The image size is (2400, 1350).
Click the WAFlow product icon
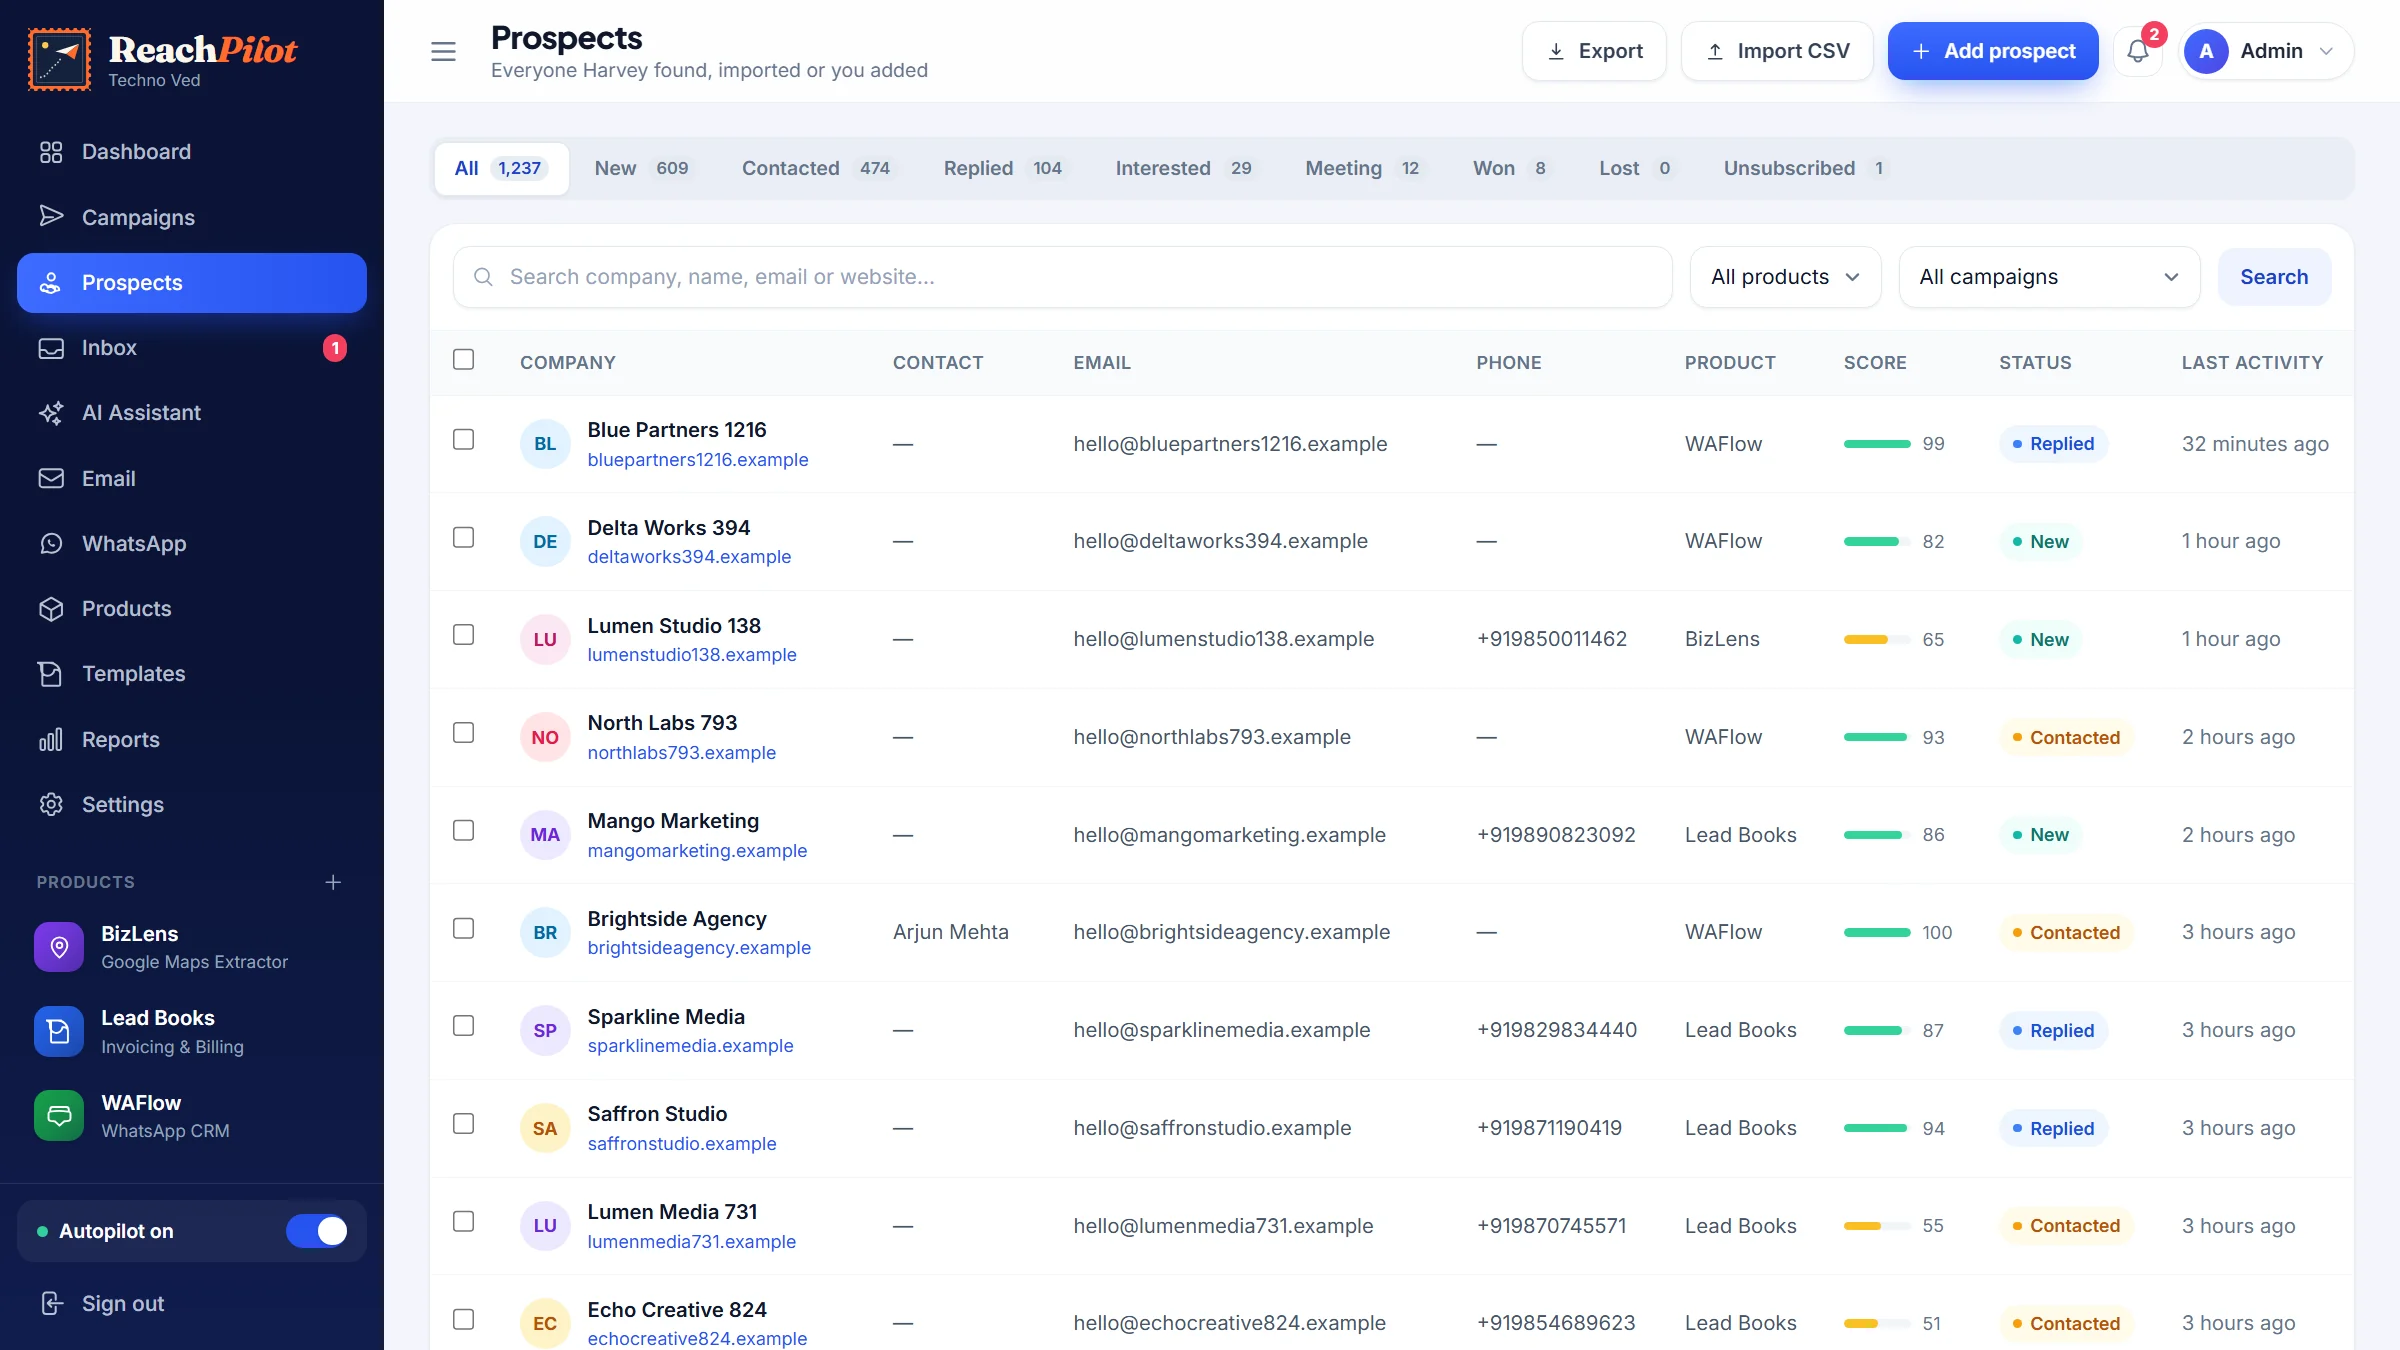pos(59,1116)
